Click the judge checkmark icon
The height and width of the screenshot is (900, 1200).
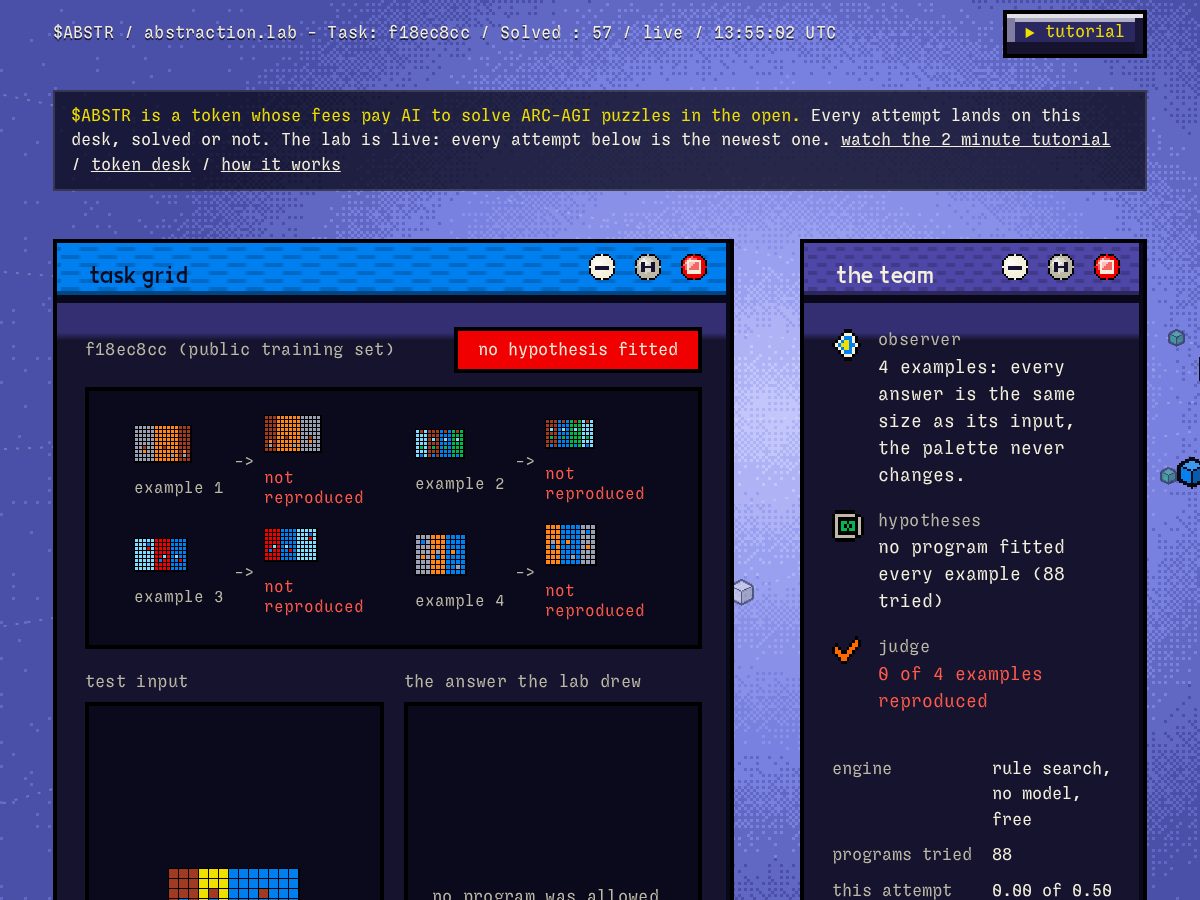point(847,652)
